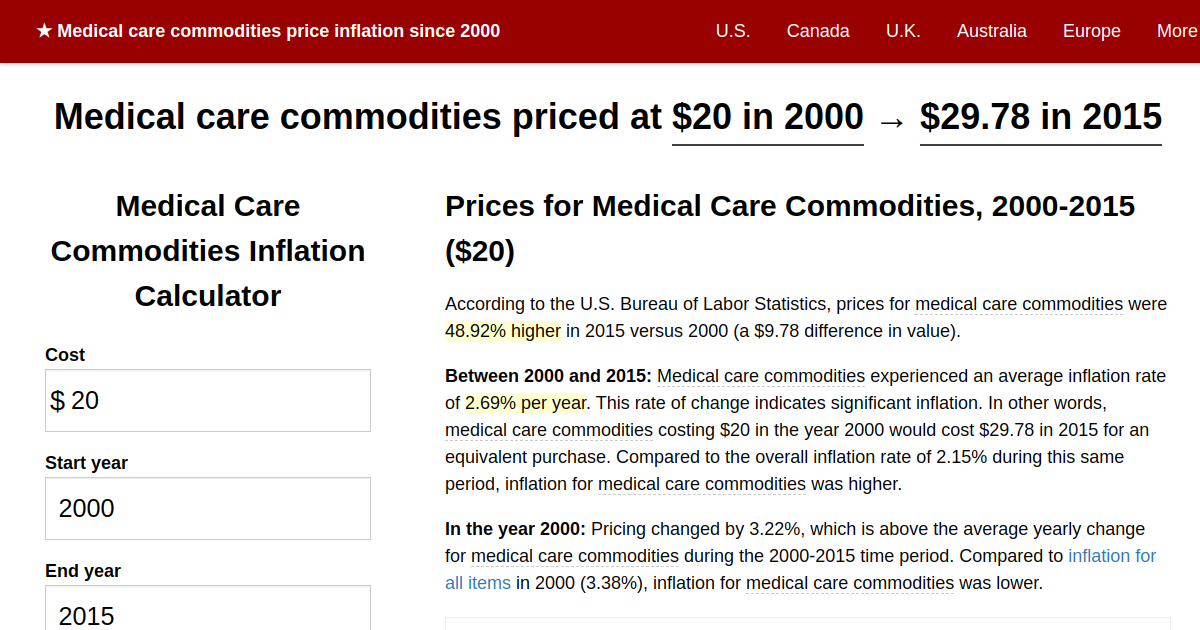
Task: Click the highlighted '48.92% higher' text
Action: [501, 330]
